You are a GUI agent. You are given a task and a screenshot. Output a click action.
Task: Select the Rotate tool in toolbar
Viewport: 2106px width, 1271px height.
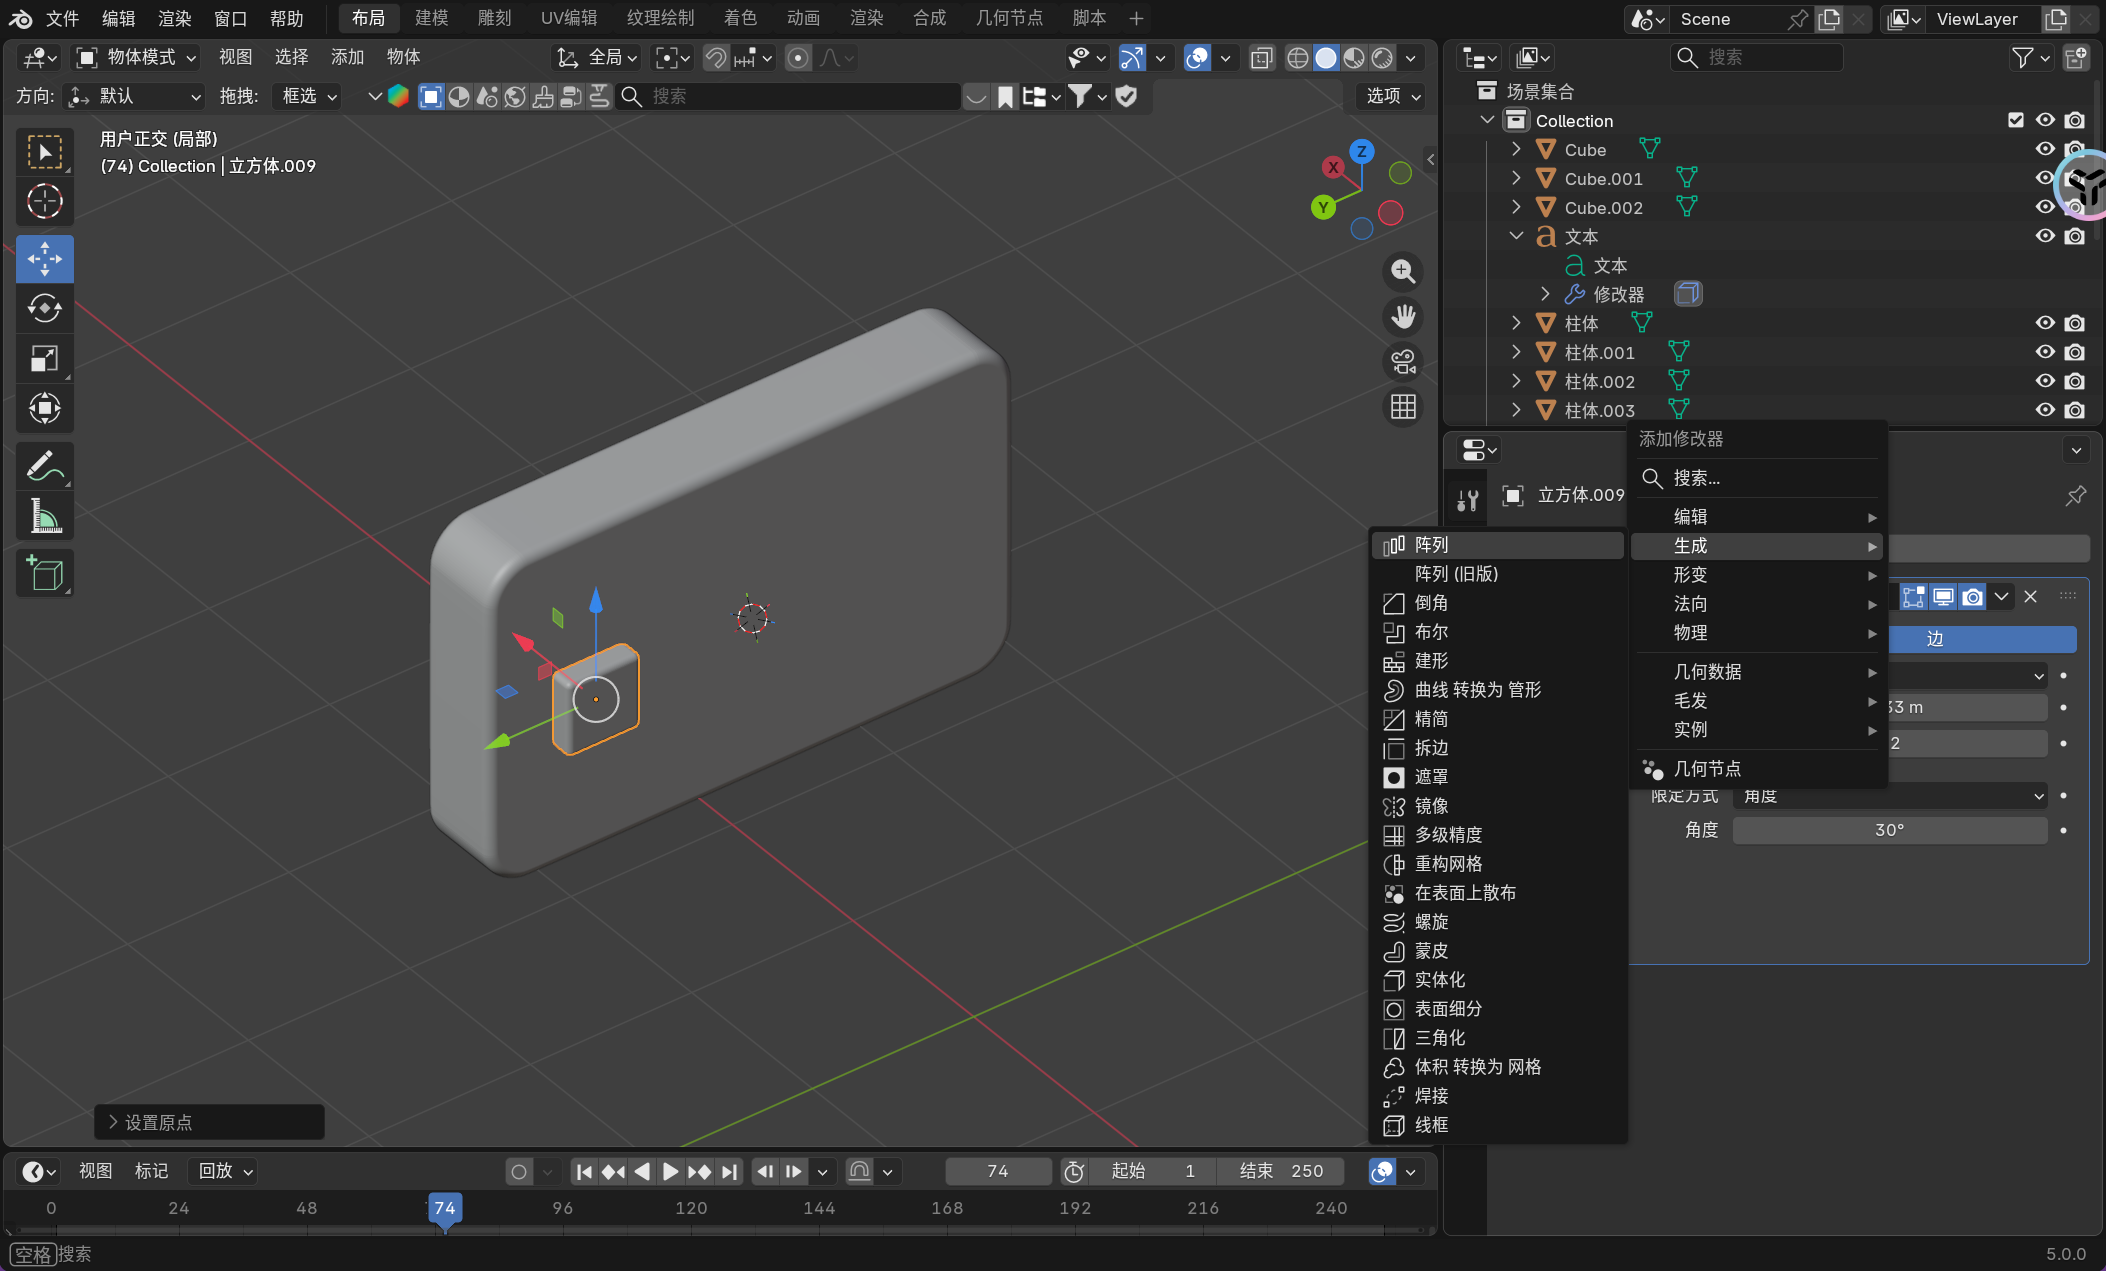tap(44, 309)
